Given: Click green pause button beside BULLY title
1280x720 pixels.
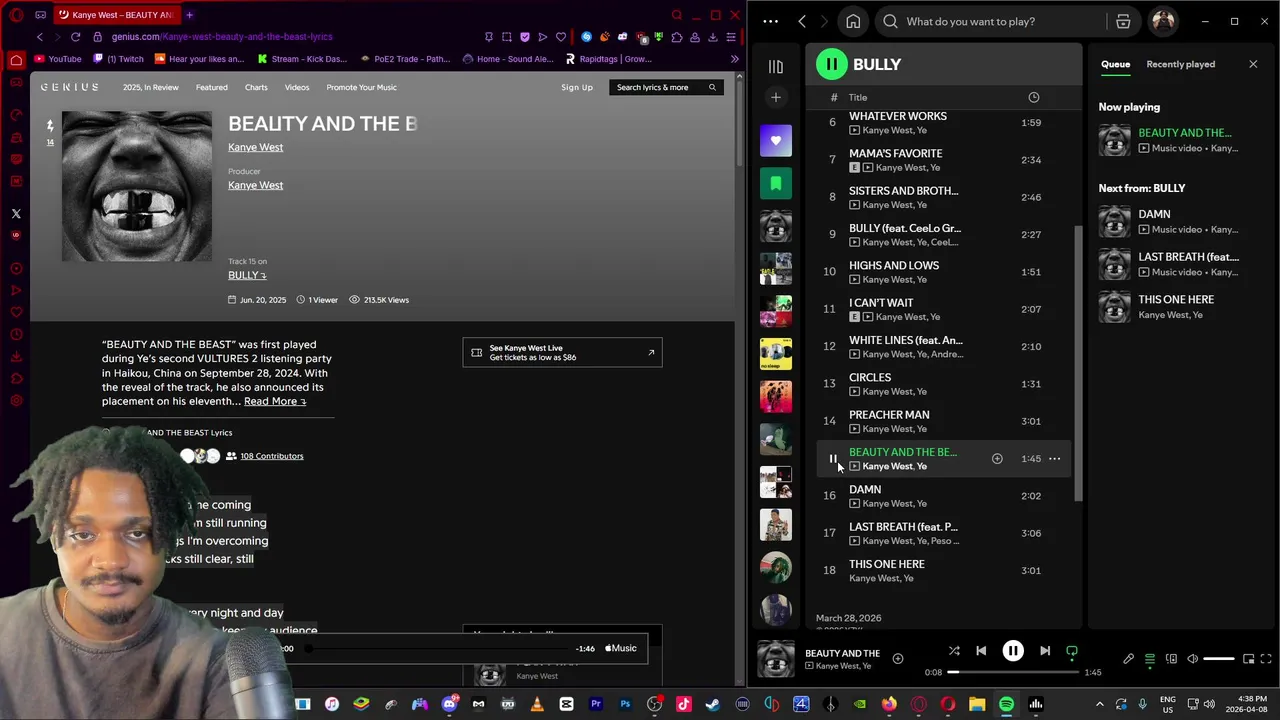Looking at the screenshot, I should (x=831, y=64).
